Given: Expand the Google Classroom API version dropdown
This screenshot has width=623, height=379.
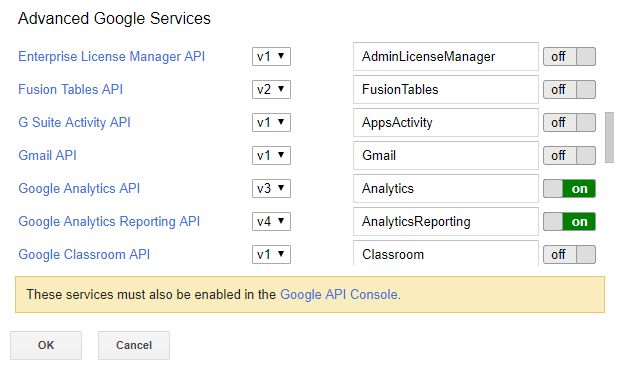Looking at the screenshot, I should click(271, 254).
